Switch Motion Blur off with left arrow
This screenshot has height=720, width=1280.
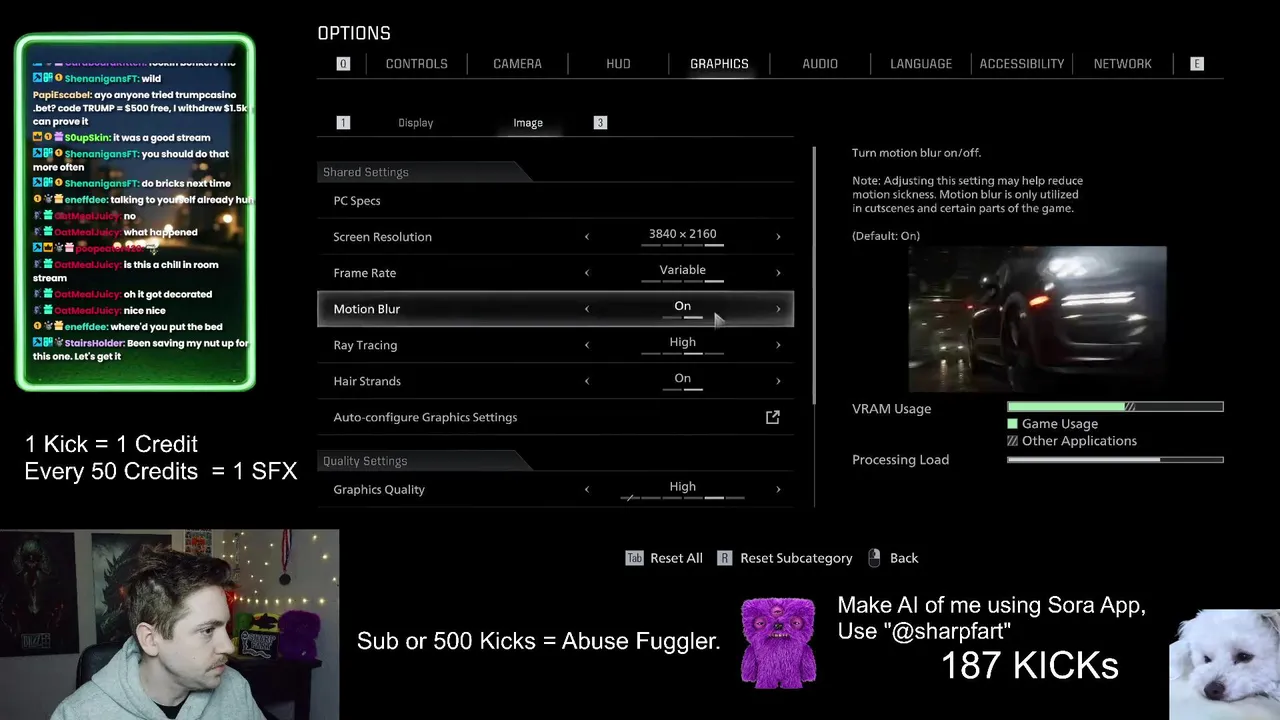click(587, 309)
